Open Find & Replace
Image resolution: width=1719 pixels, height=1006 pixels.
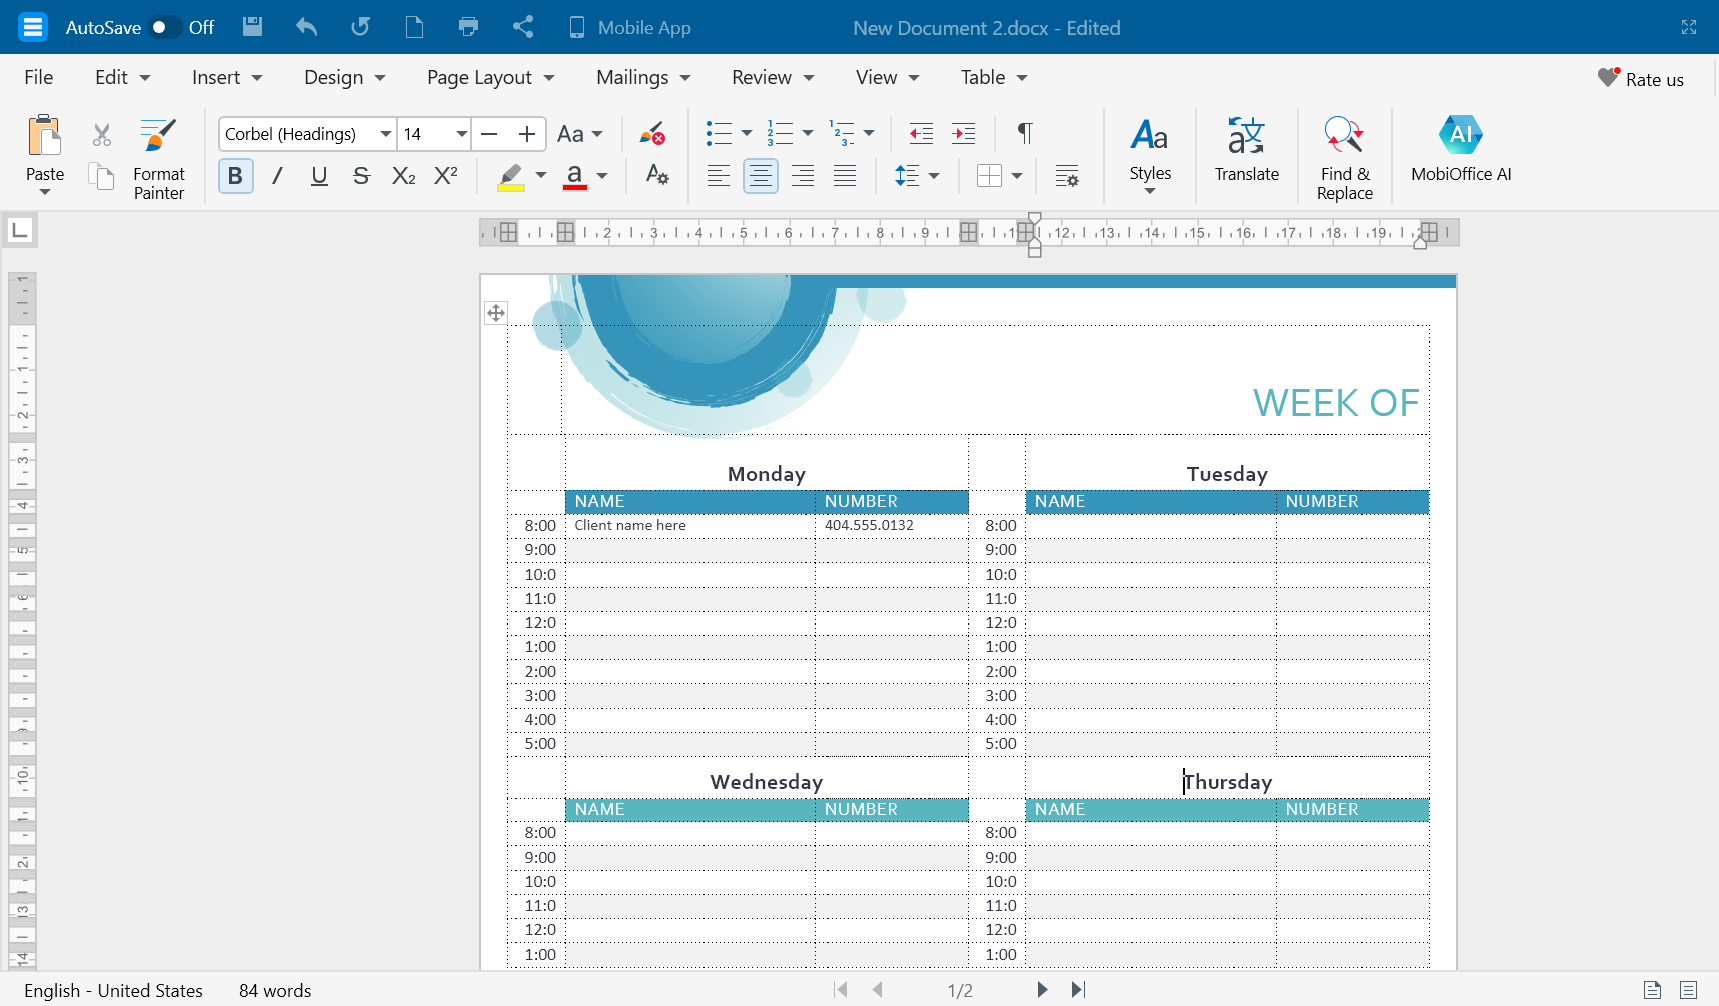point(1344,157)
